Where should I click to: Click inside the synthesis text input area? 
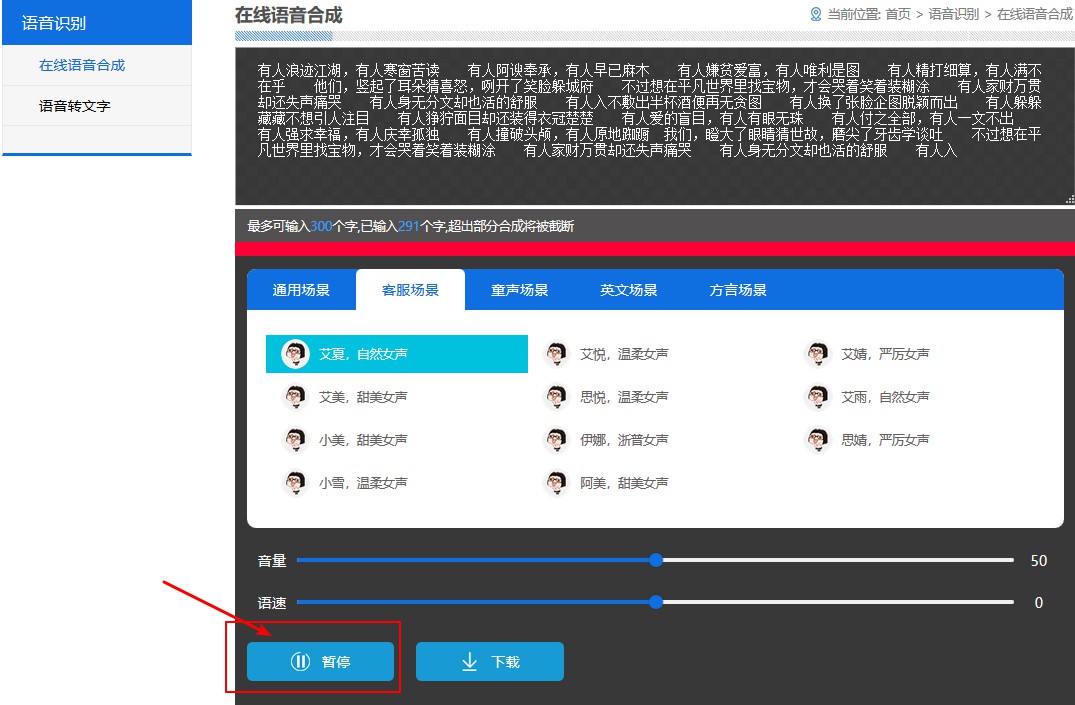[x=655, y=126]
